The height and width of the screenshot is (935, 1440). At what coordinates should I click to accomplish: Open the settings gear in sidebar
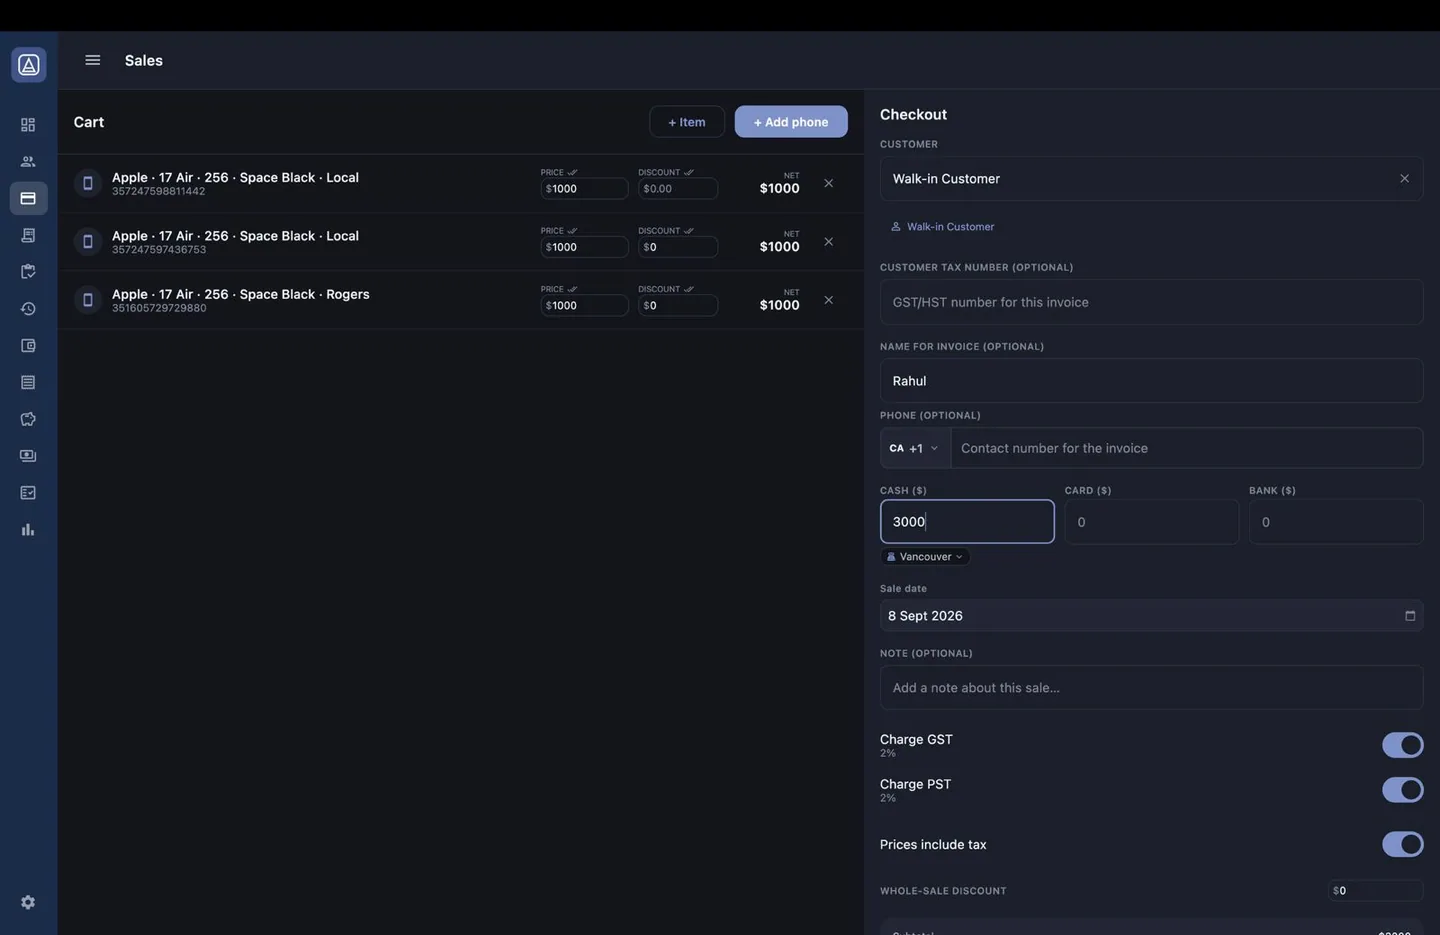(28, 902)
